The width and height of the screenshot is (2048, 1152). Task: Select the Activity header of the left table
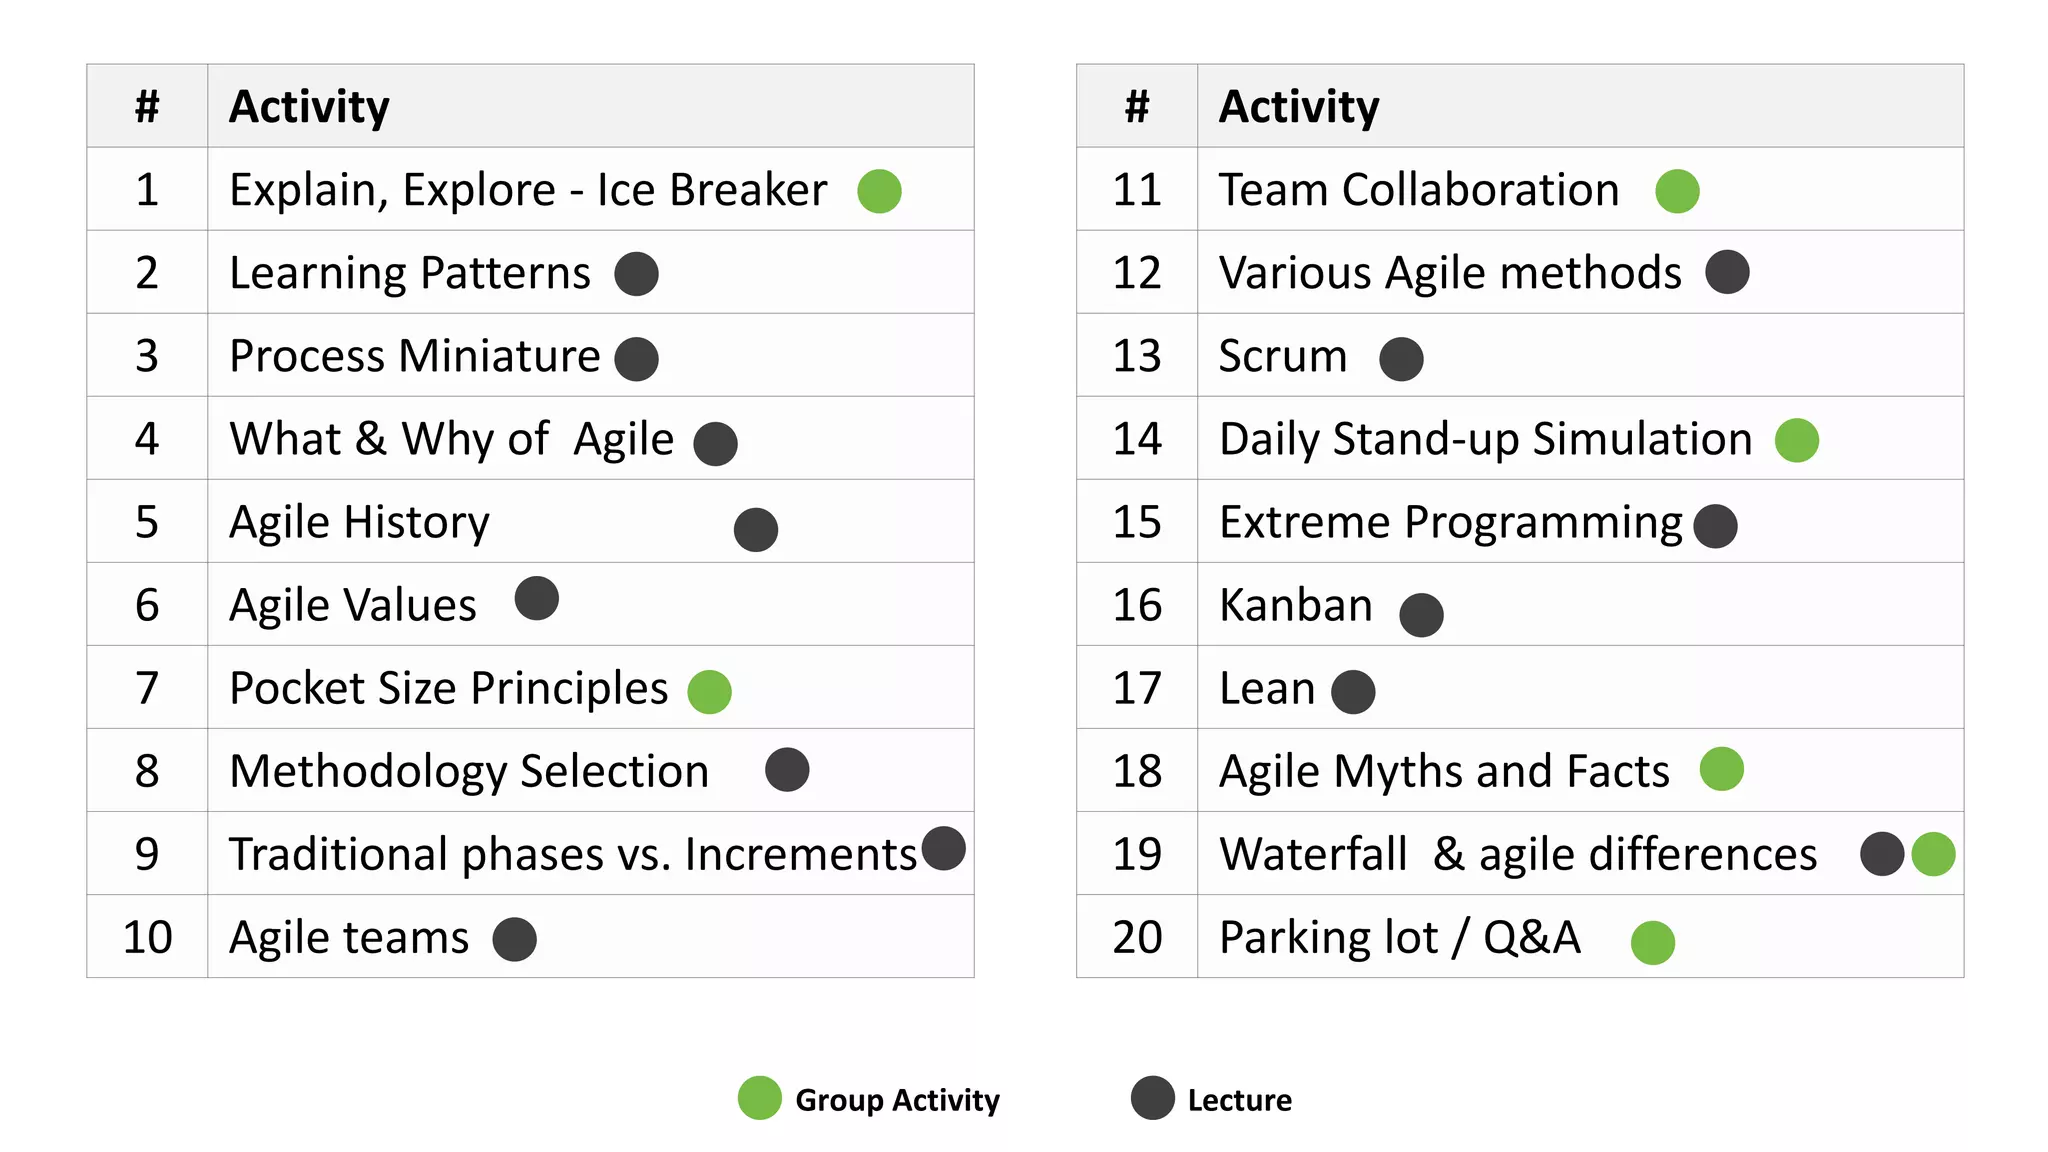tap(309, 106)
